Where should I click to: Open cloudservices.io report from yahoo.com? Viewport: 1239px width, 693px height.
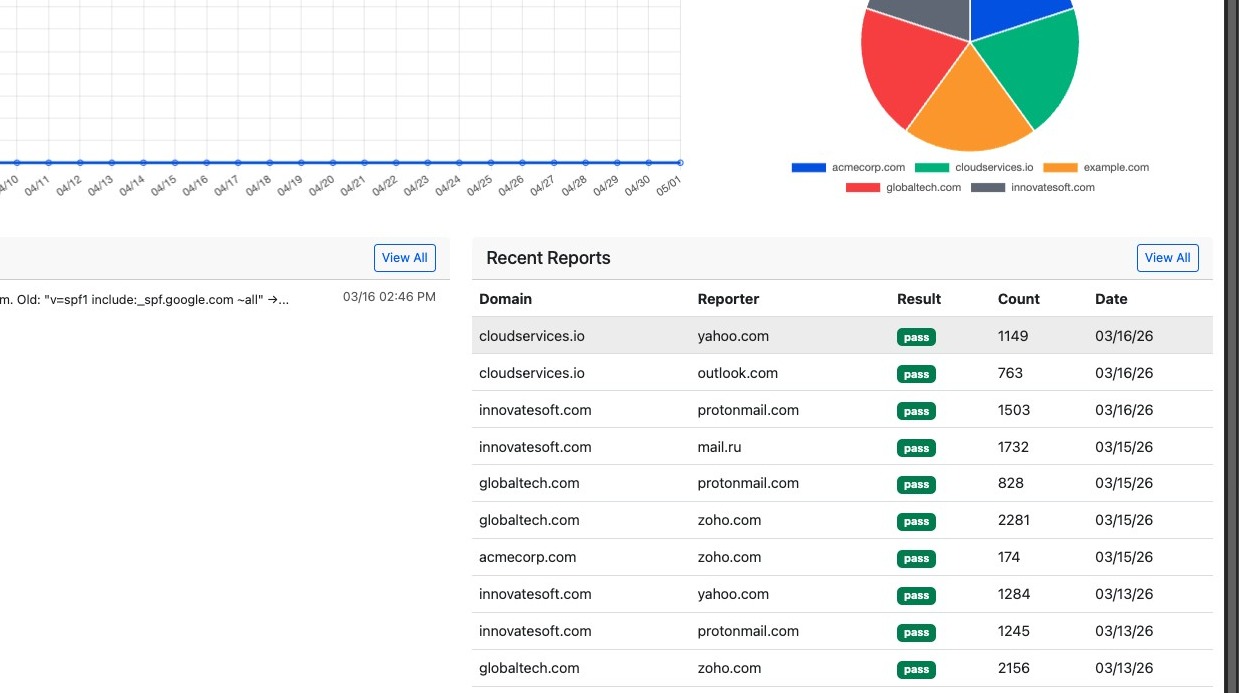click(x=842, y=336)
